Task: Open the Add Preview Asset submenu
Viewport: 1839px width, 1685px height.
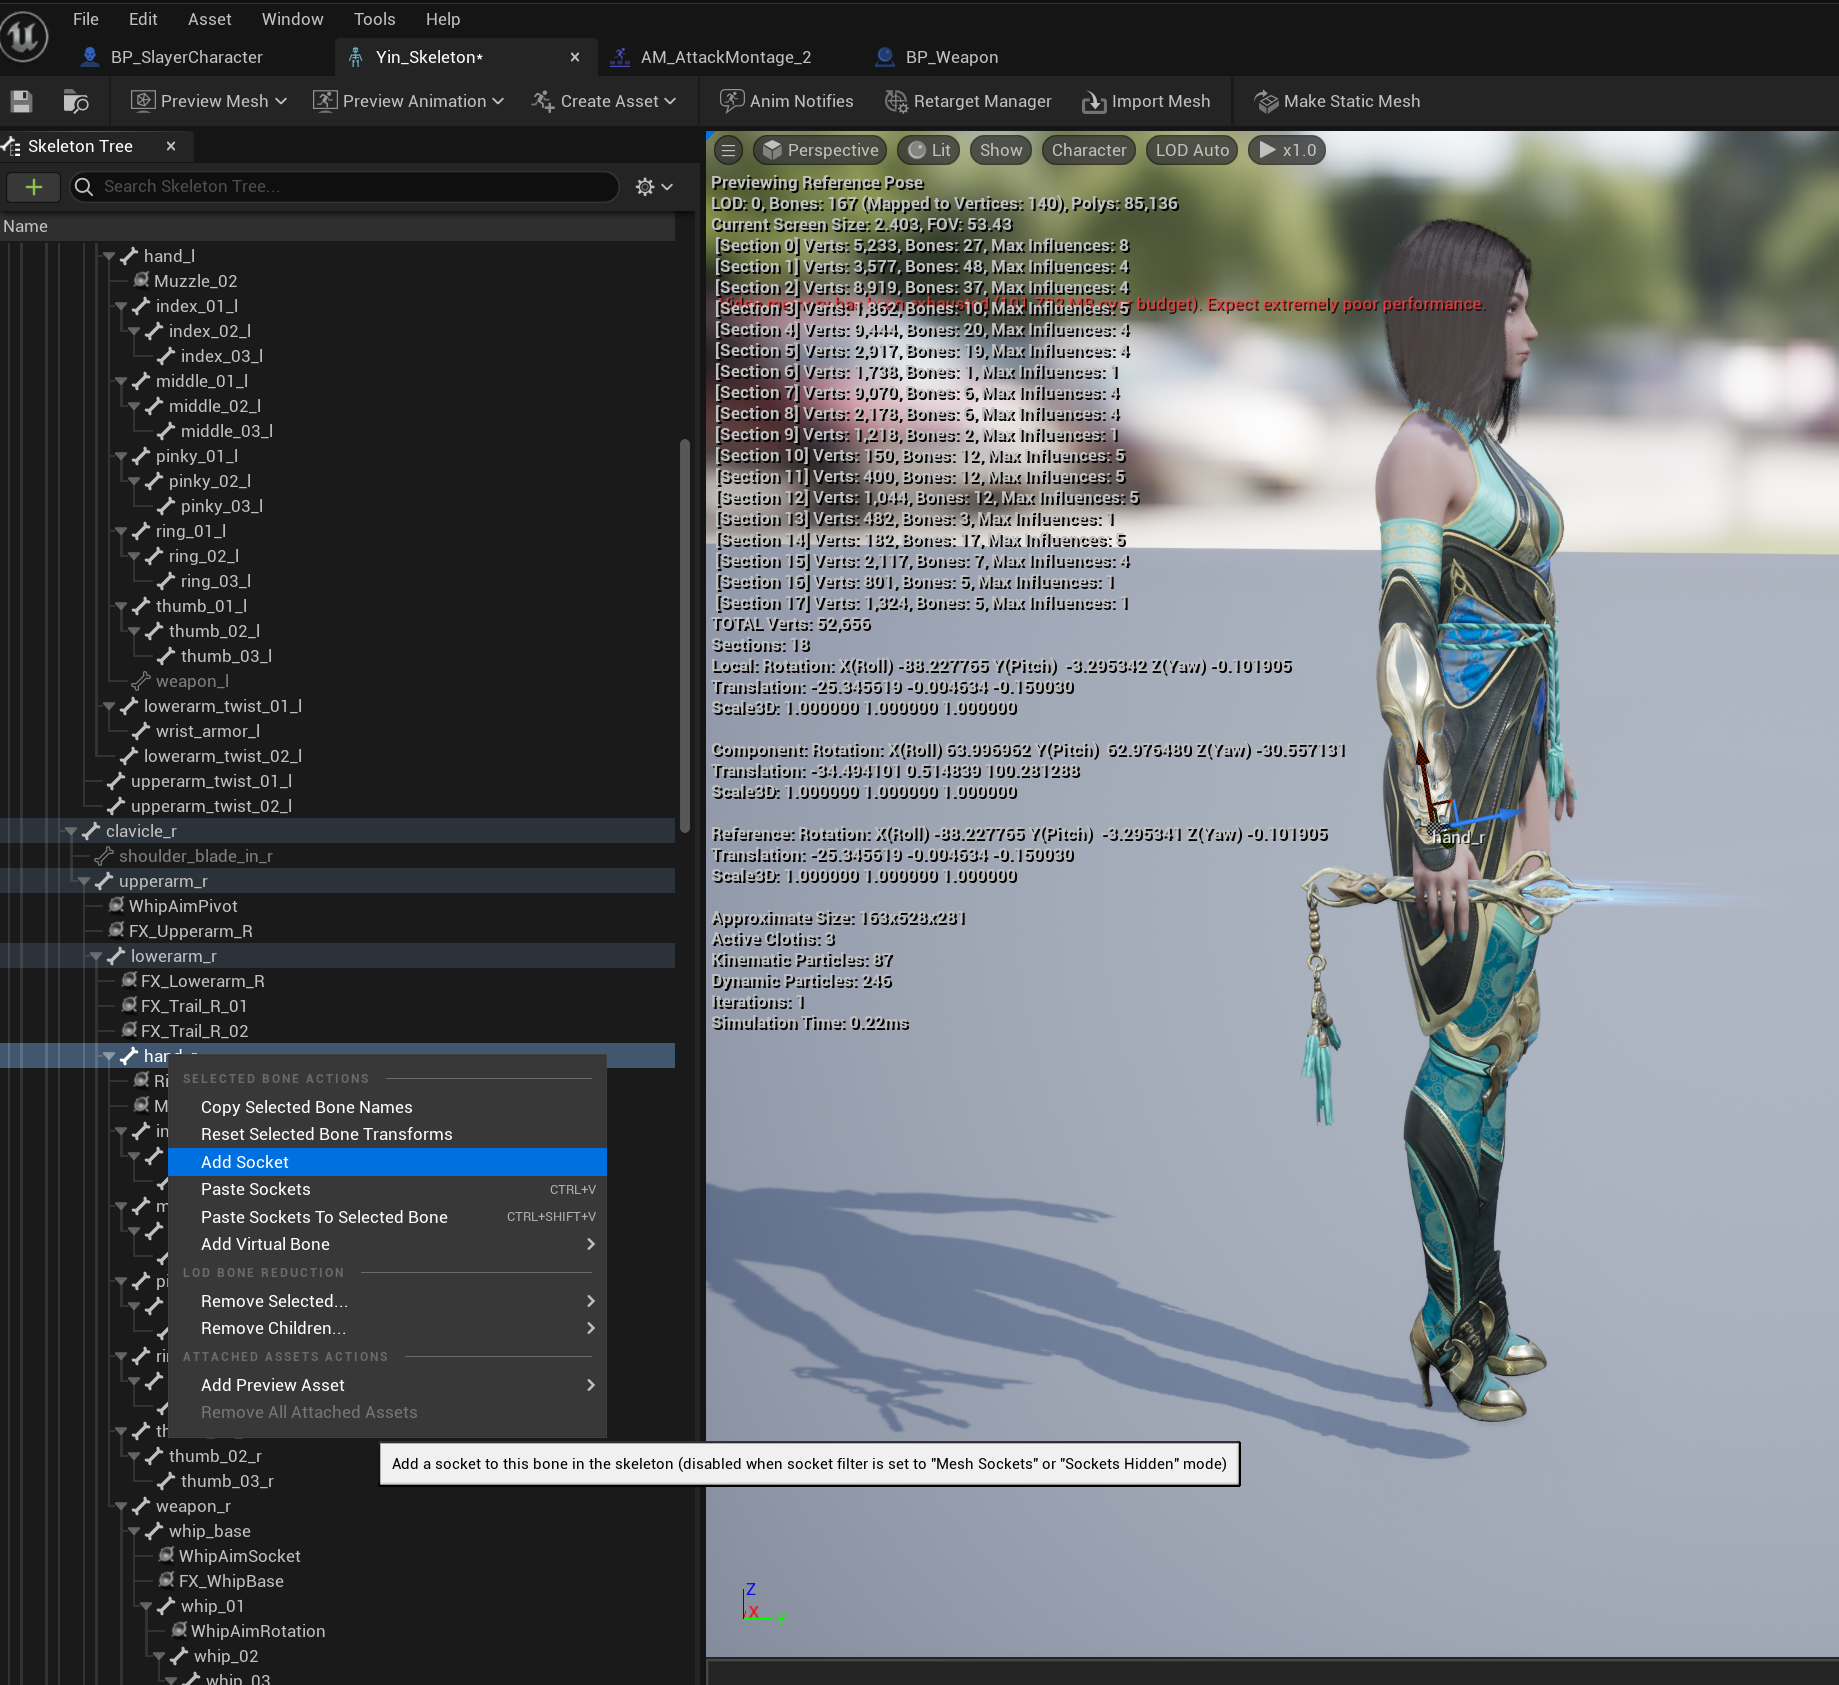Action: pos(387,1385)
